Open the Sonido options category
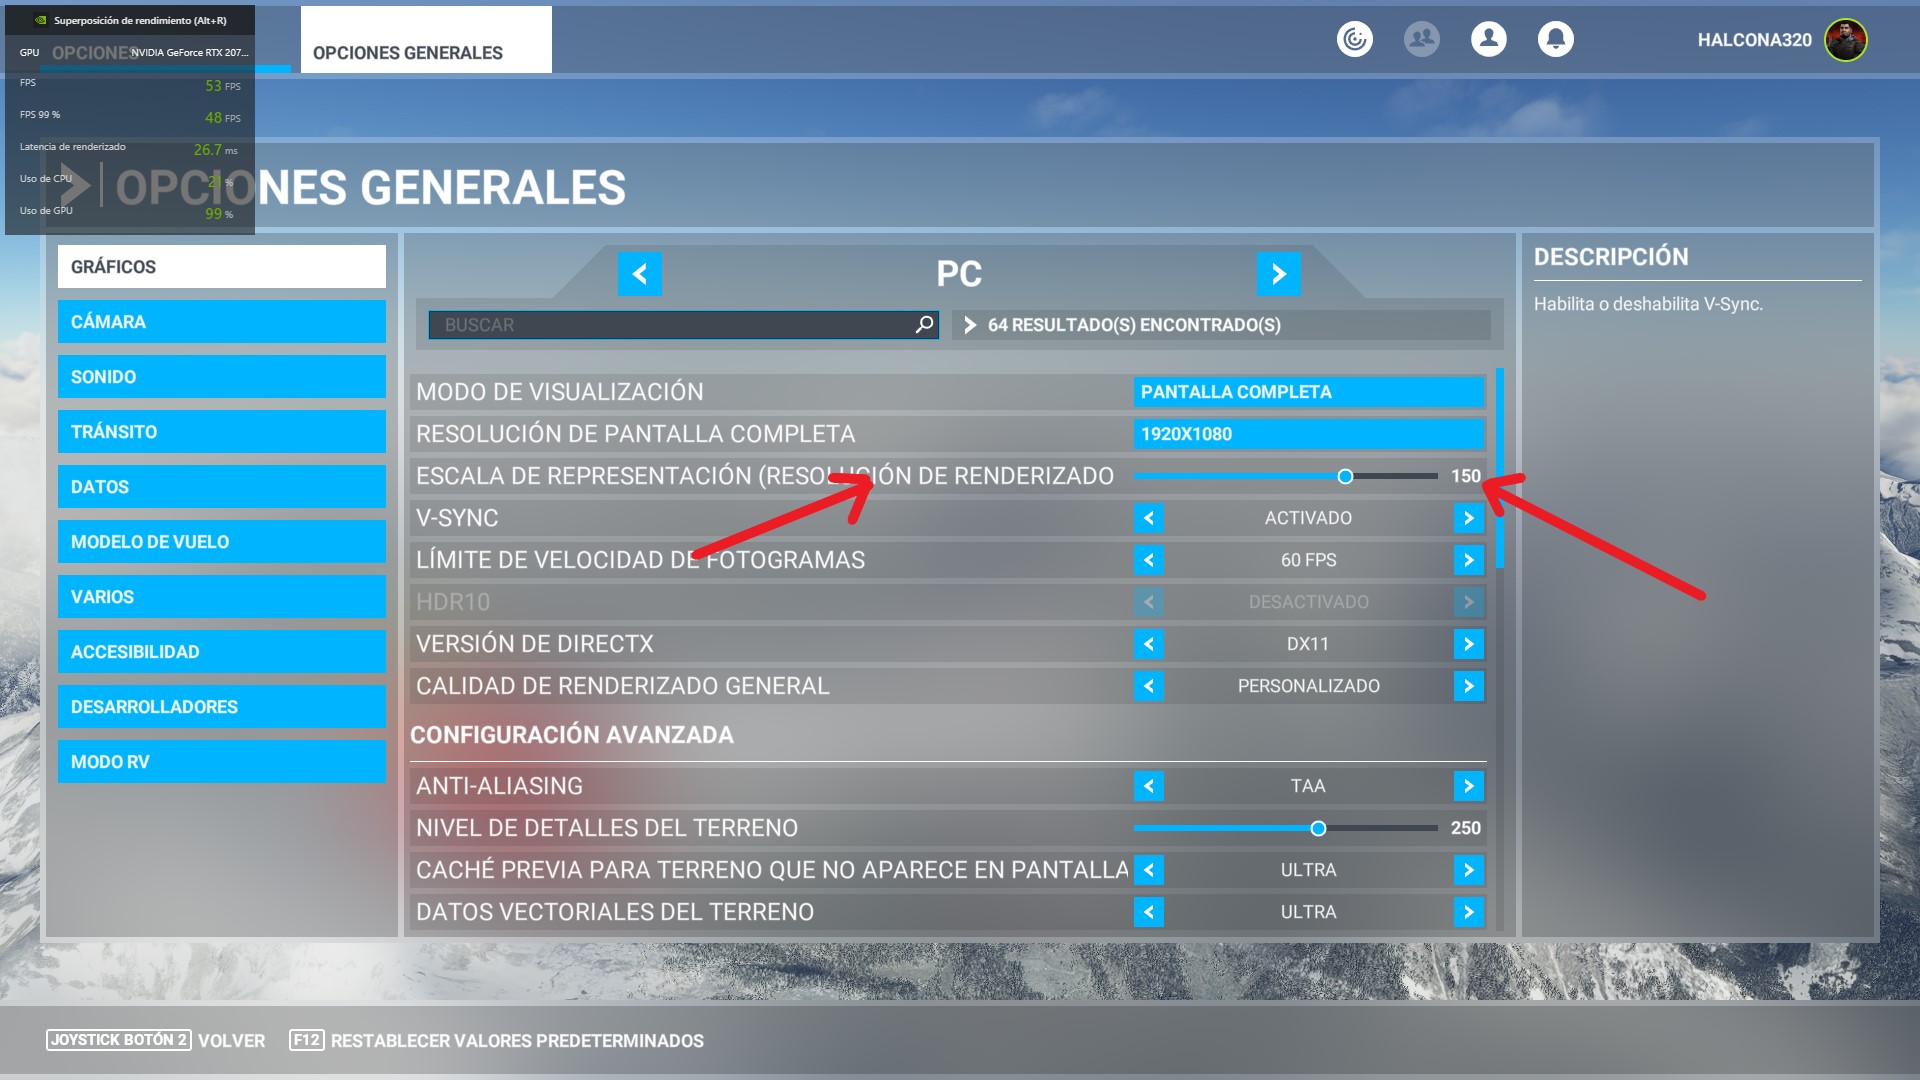Image resolution: width=1920 pixels, height=1080 pixels. tap(221, 377)
